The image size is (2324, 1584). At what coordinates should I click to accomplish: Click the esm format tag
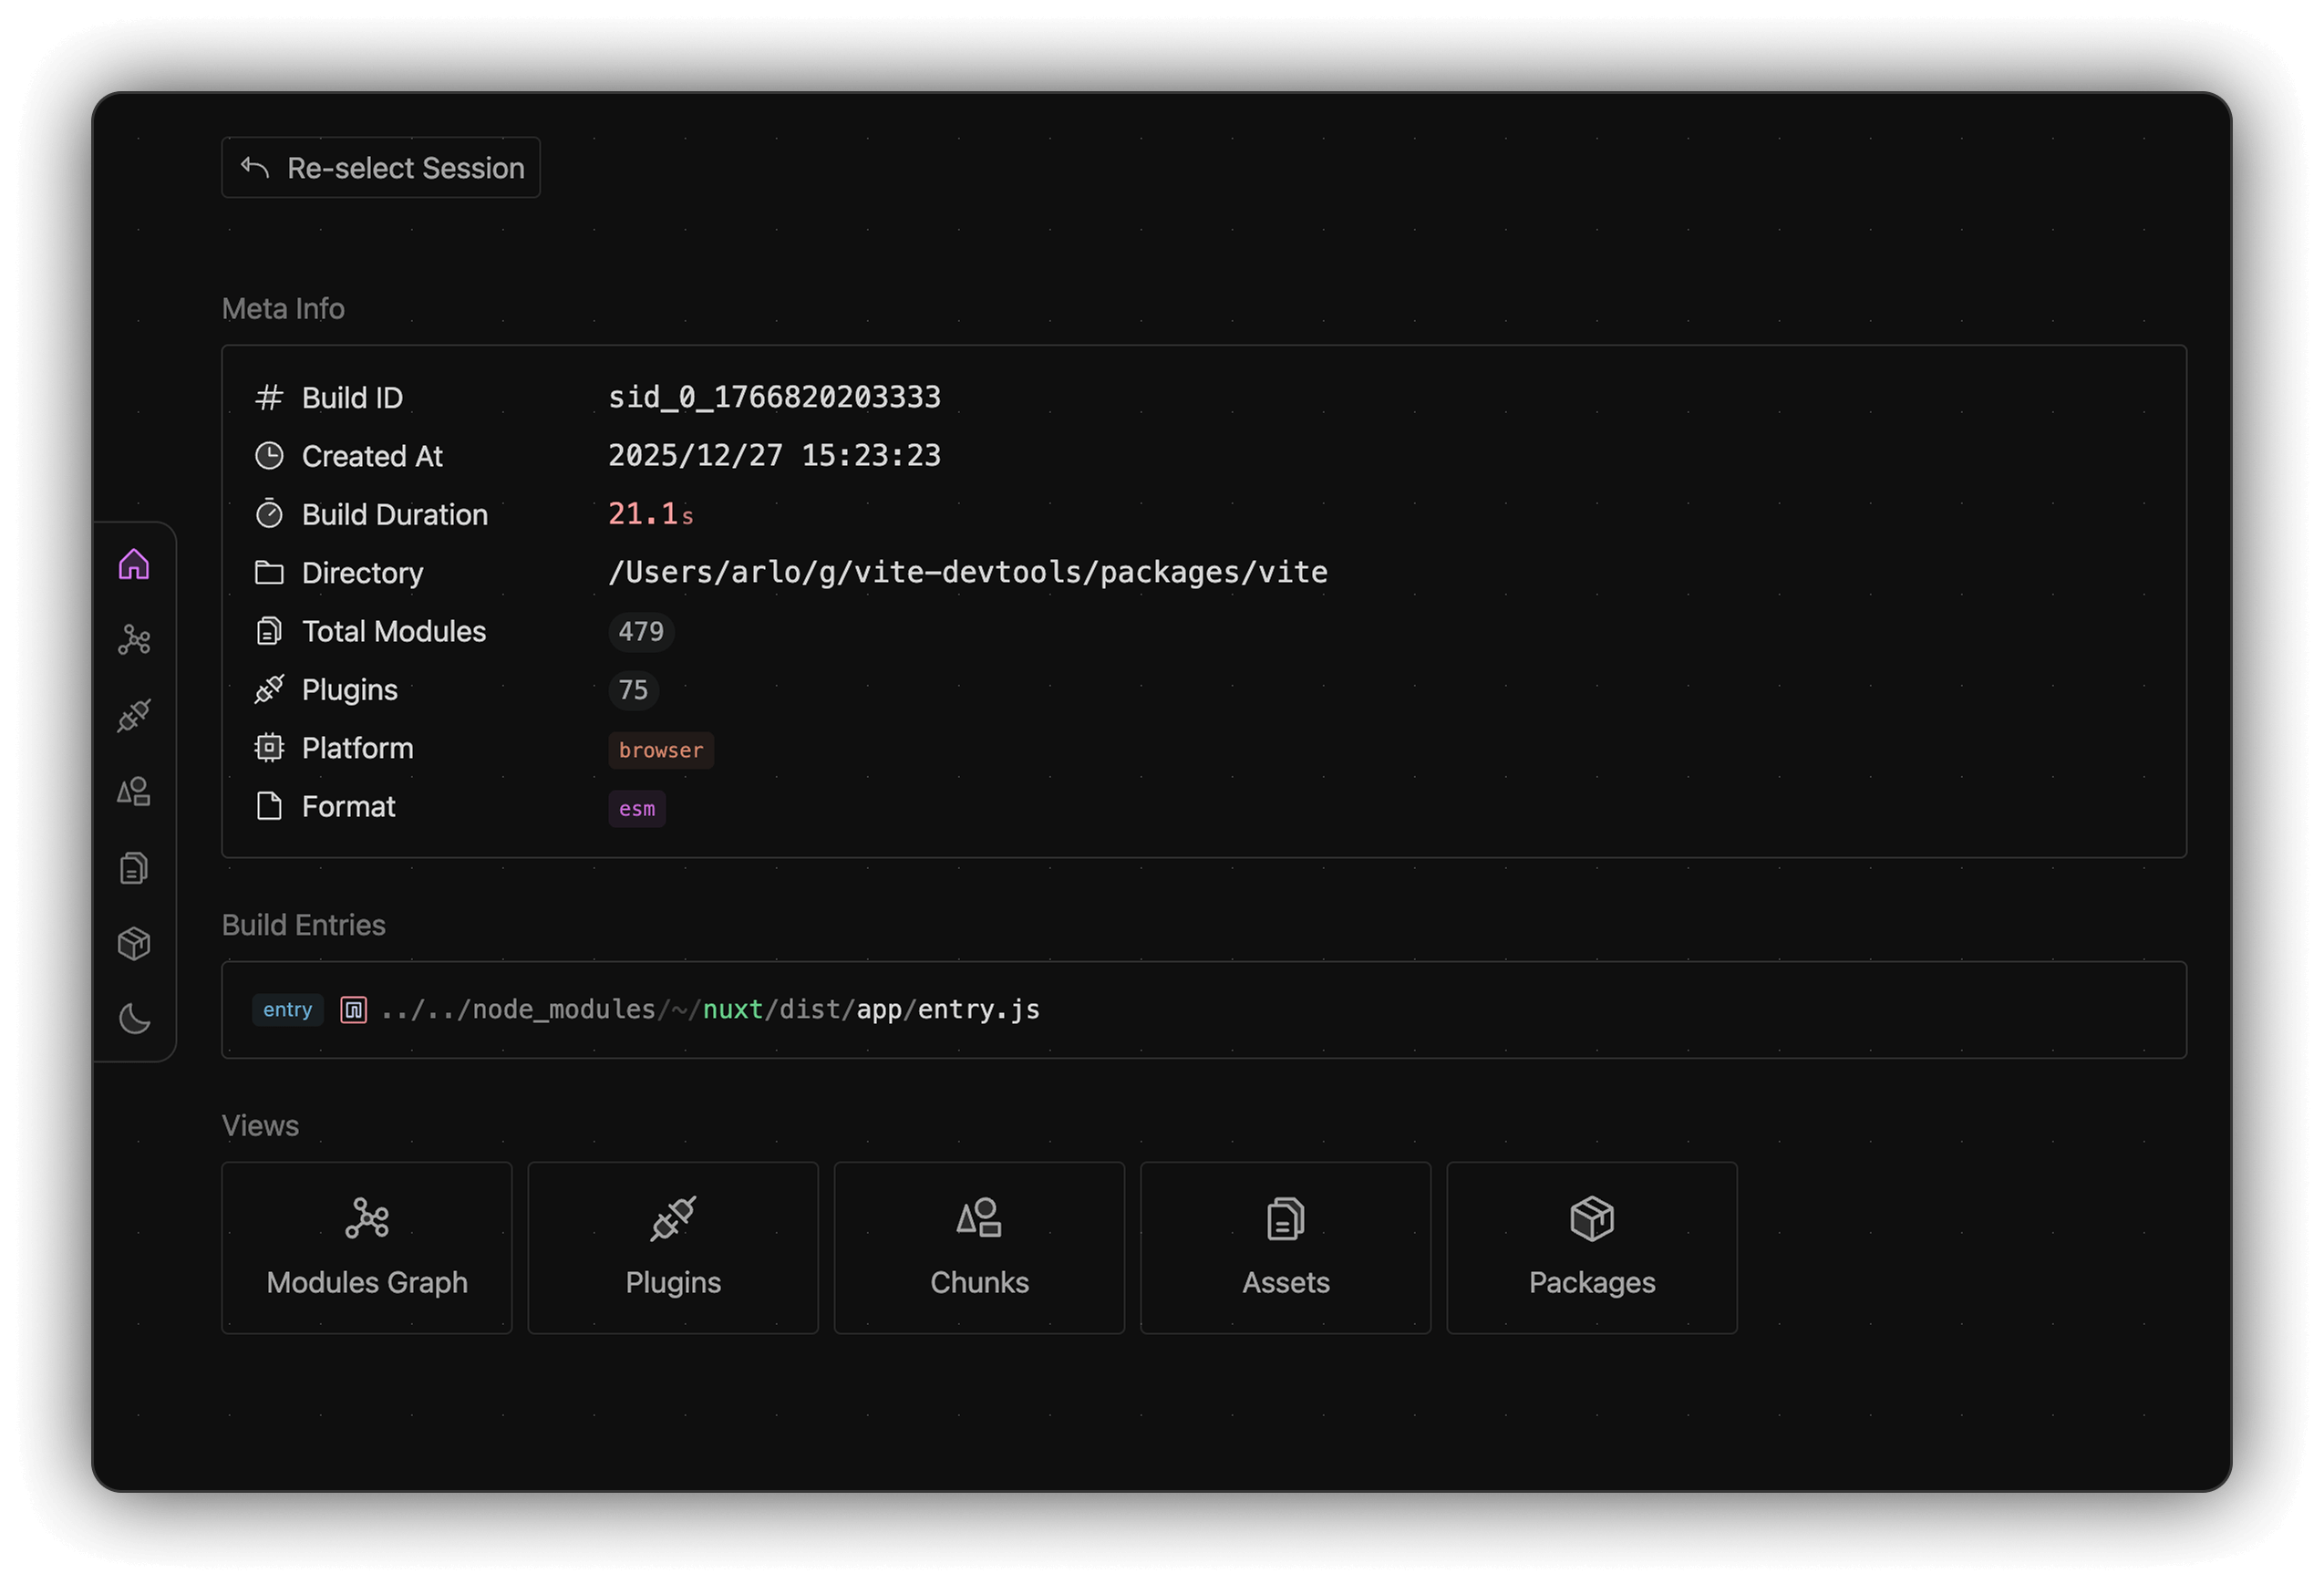pos(637,809)
